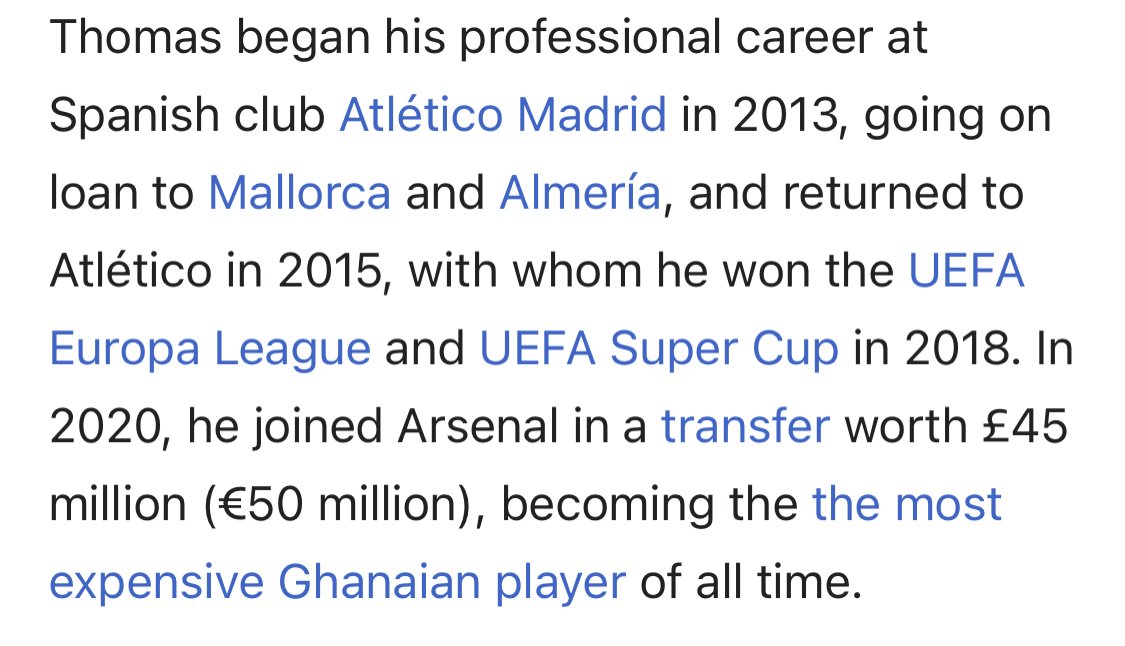Screen dimensions: 1125x646
Task: Click the plain word 'Arsenal'
Action: [478, 426]
